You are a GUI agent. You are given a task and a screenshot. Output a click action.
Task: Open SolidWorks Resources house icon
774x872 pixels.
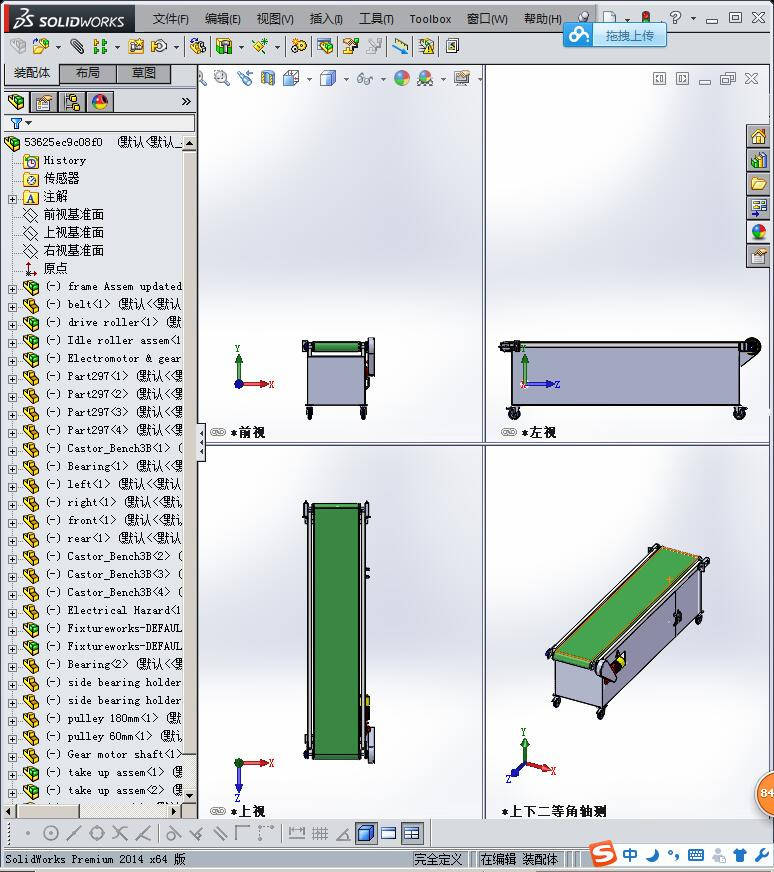[x=758, y=137]
